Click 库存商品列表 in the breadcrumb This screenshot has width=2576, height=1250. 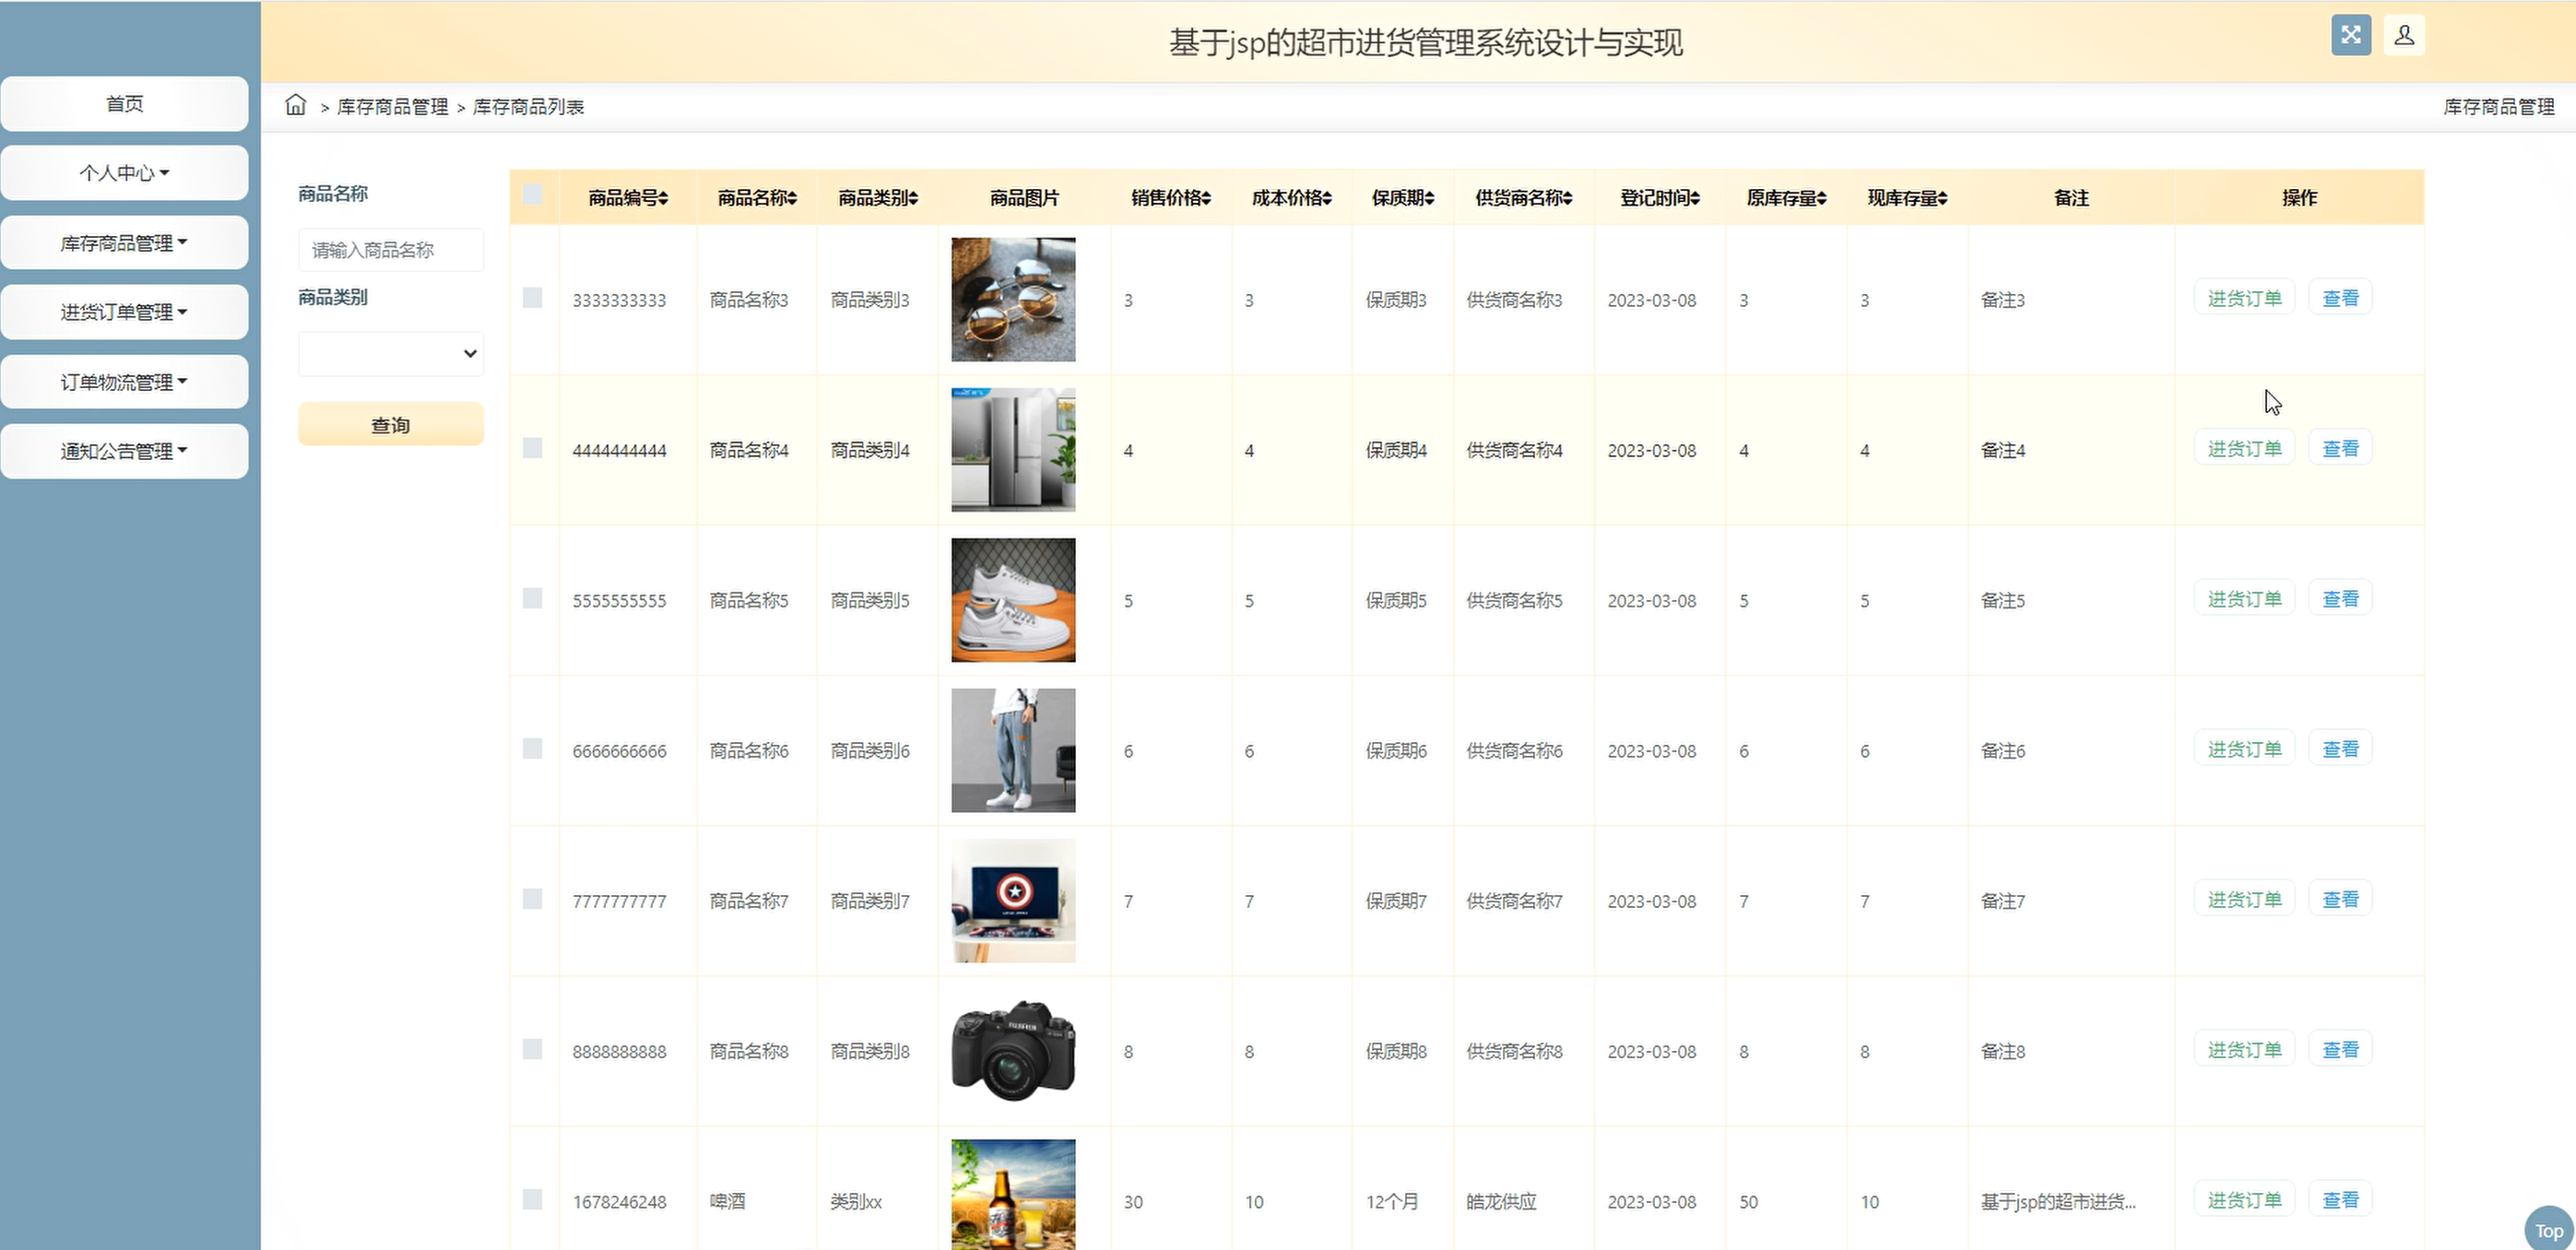pos(528,106)
